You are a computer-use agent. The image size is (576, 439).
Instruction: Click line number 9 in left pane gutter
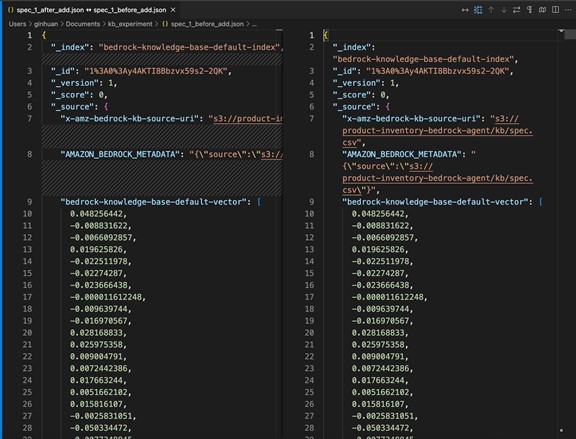[x=29, y=202]
